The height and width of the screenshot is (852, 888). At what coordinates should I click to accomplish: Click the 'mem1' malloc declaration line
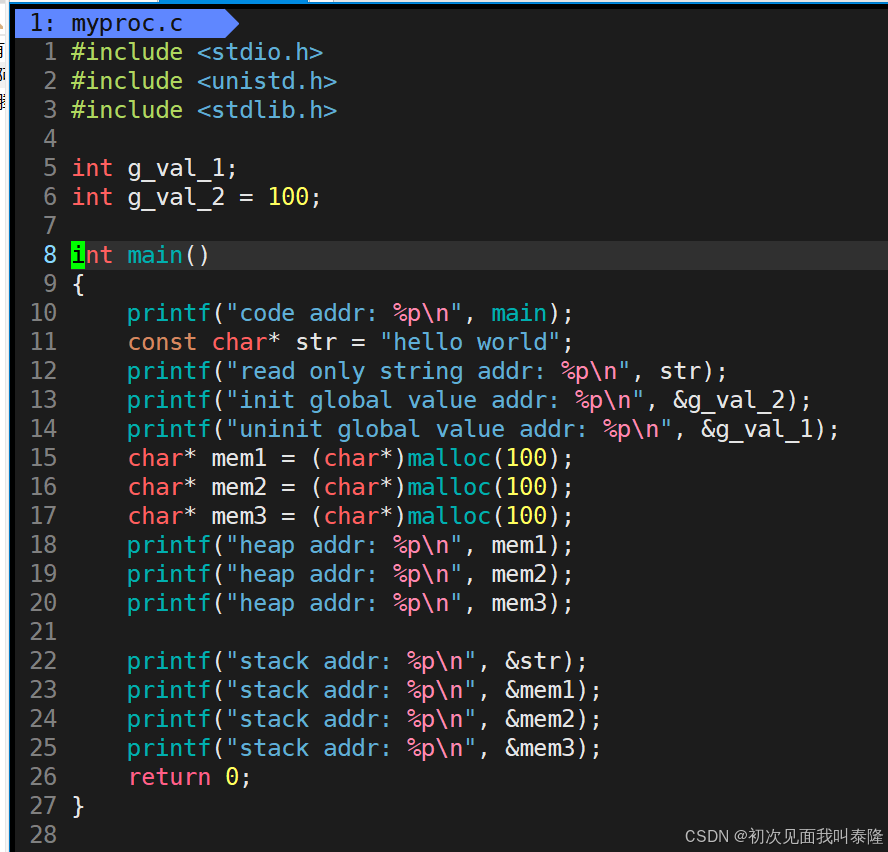[x=350, y=458]
